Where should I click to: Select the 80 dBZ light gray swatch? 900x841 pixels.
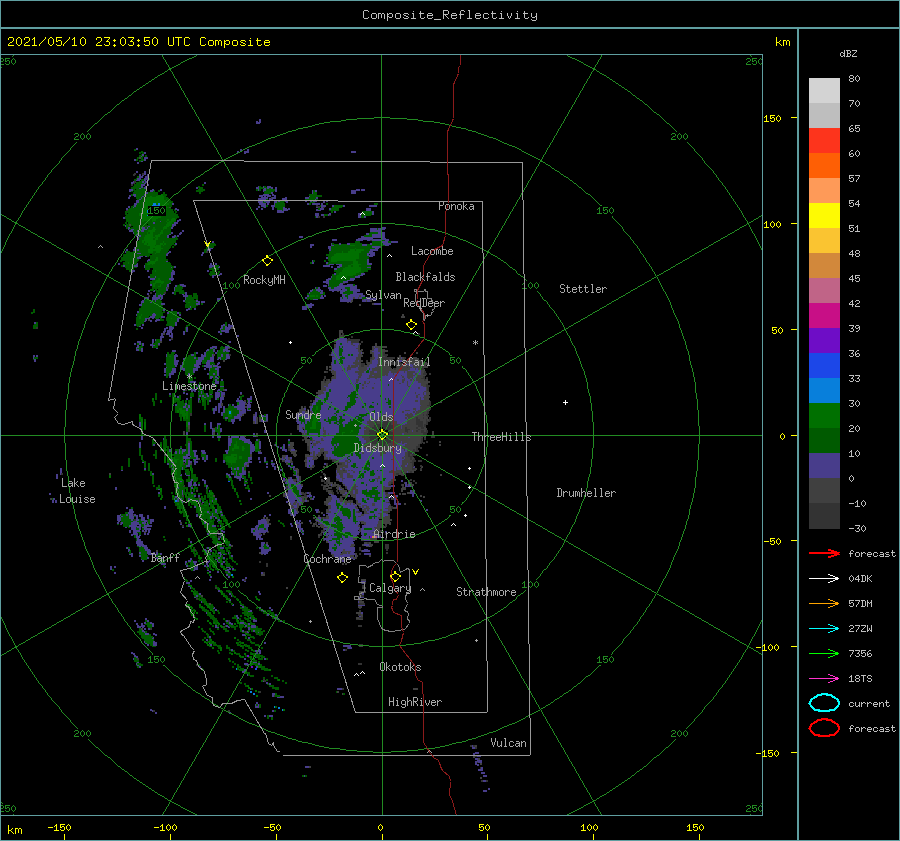824,91
